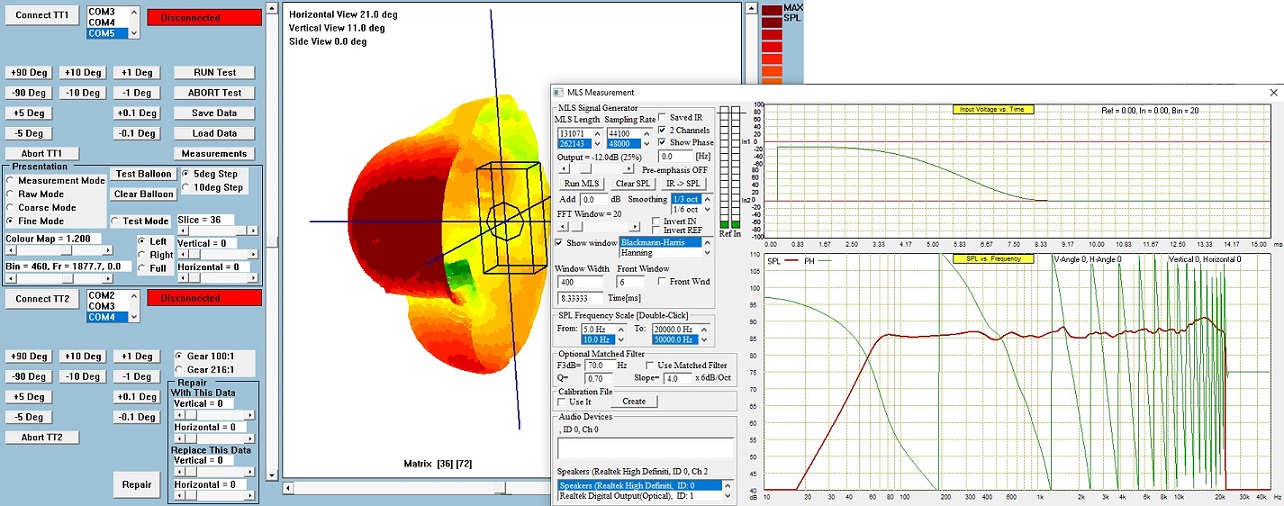
Task: Click the Clear Balloon button
Action: coord(142,194)
